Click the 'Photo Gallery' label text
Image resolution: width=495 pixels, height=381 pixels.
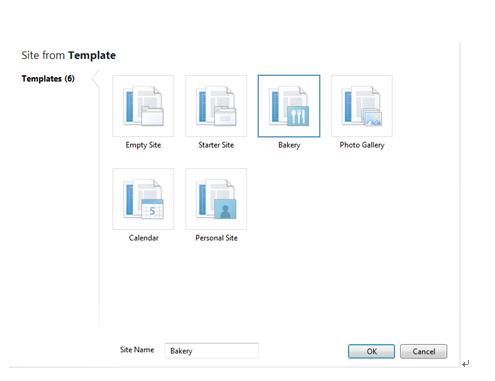pyautogui.click(x=362, y=145)
